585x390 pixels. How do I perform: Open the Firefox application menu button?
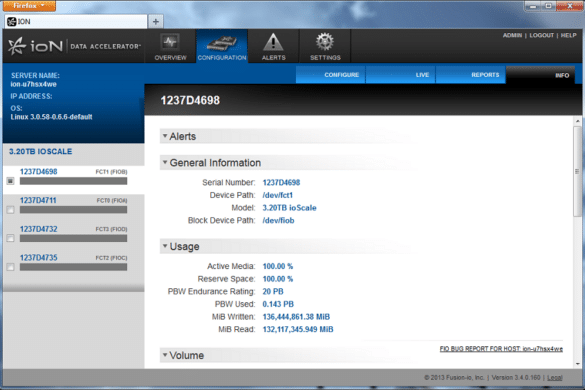coord(29,6)
